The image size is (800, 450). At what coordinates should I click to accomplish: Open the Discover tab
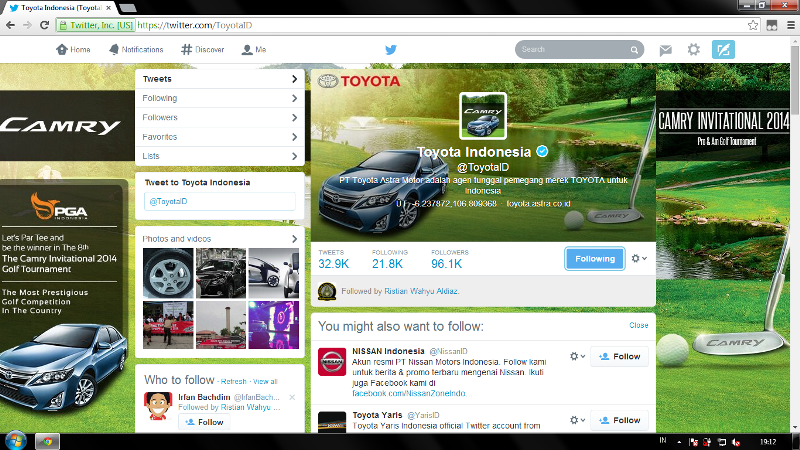(203, 49)
